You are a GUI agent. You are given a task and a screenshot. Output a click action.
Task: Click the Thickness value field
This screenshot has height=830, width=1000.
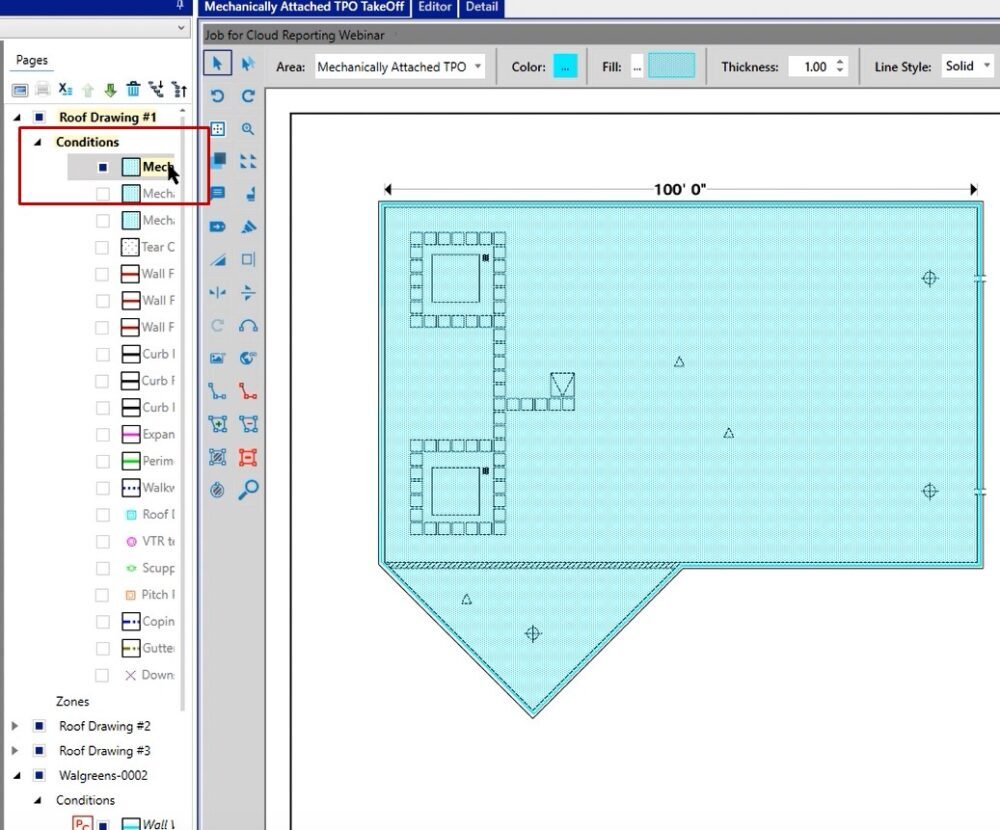(814, 67)
